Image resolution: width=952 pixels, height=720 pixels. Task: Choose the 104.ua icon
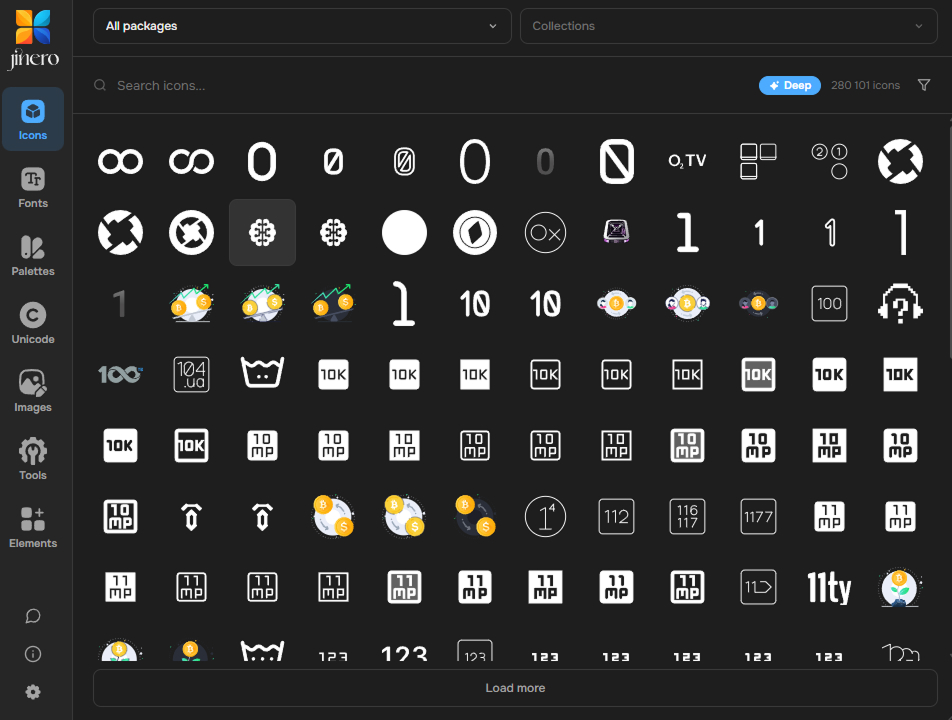pyautogui.click(x=191, y=375)
